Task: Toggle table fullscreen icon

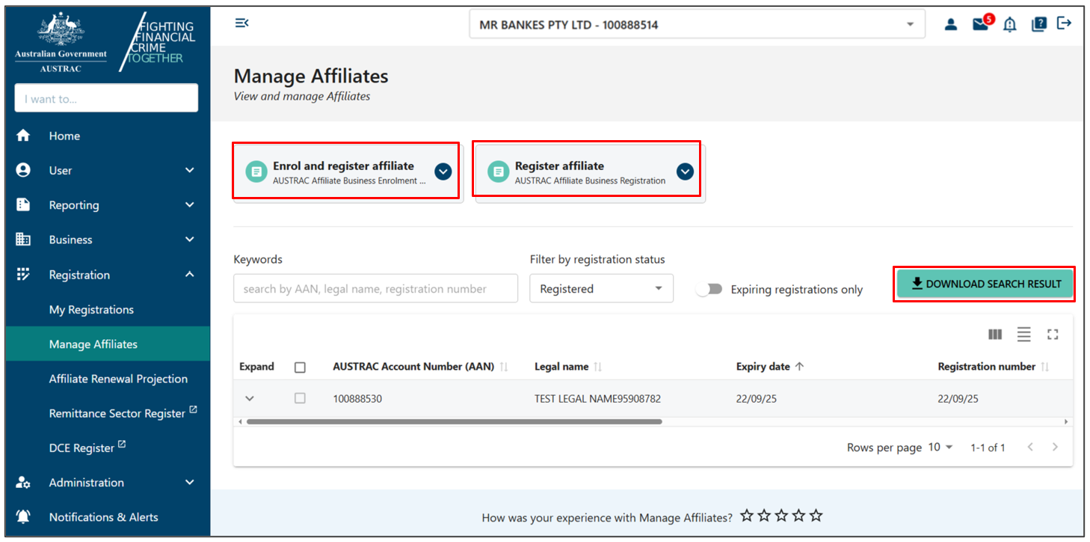Action: (x=1052, y=335)
